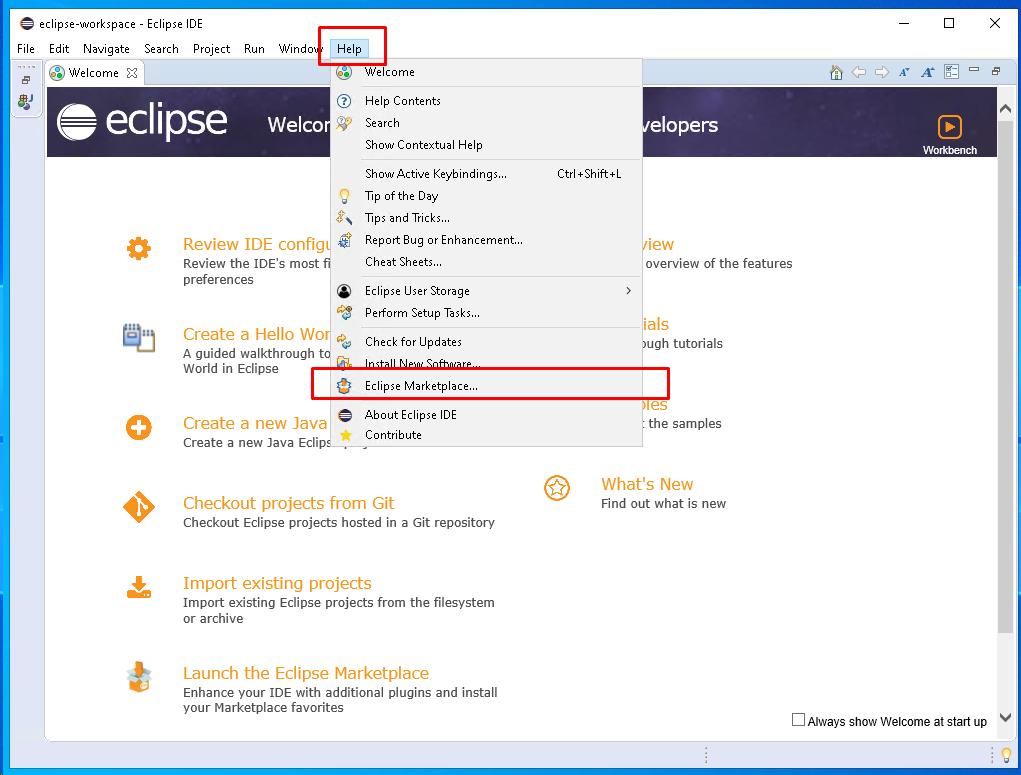Click the lightbulb icon in status bar
The image size is (1021, 775).
[1006, 755]
